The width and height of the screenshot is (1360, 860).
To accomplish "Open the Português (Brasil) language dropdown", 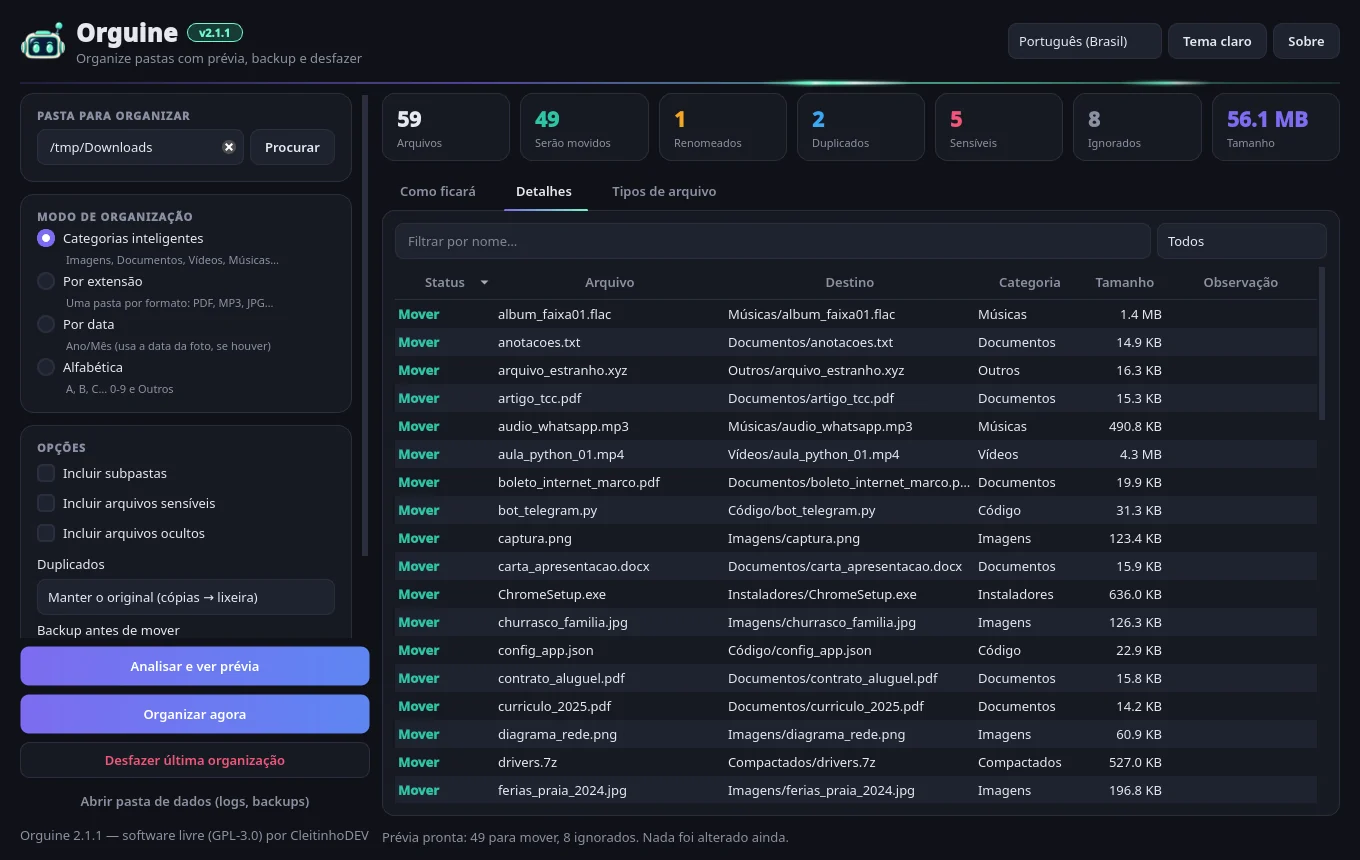I will (x=1085, y=41).
